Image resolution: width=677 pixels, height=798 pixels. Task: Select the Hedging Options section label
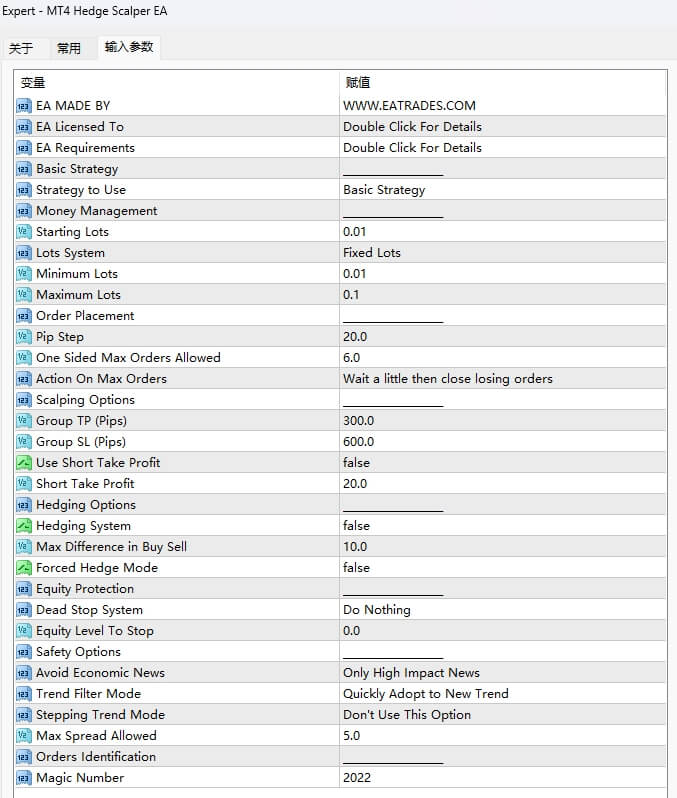point(86,505)
